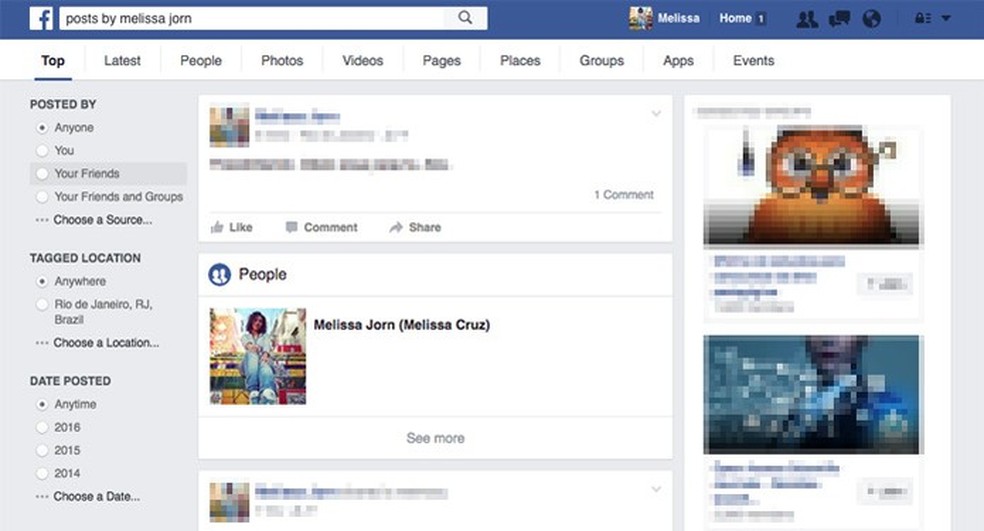The height and width of the screenshot is (531, 984).
Task: Open Melissa Jorn (Melissa Cruz) profile name
Action: click(402, 324)
